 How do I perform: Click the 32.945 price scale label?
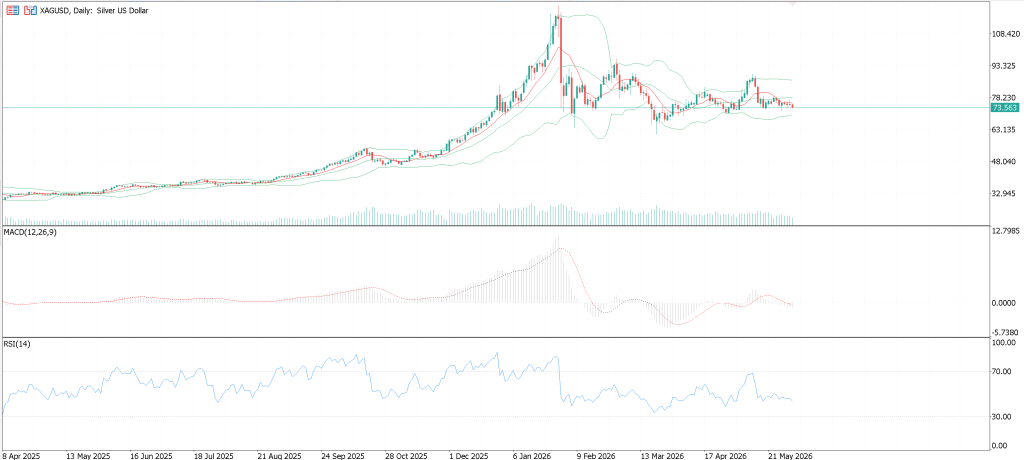click(1004, 194)
